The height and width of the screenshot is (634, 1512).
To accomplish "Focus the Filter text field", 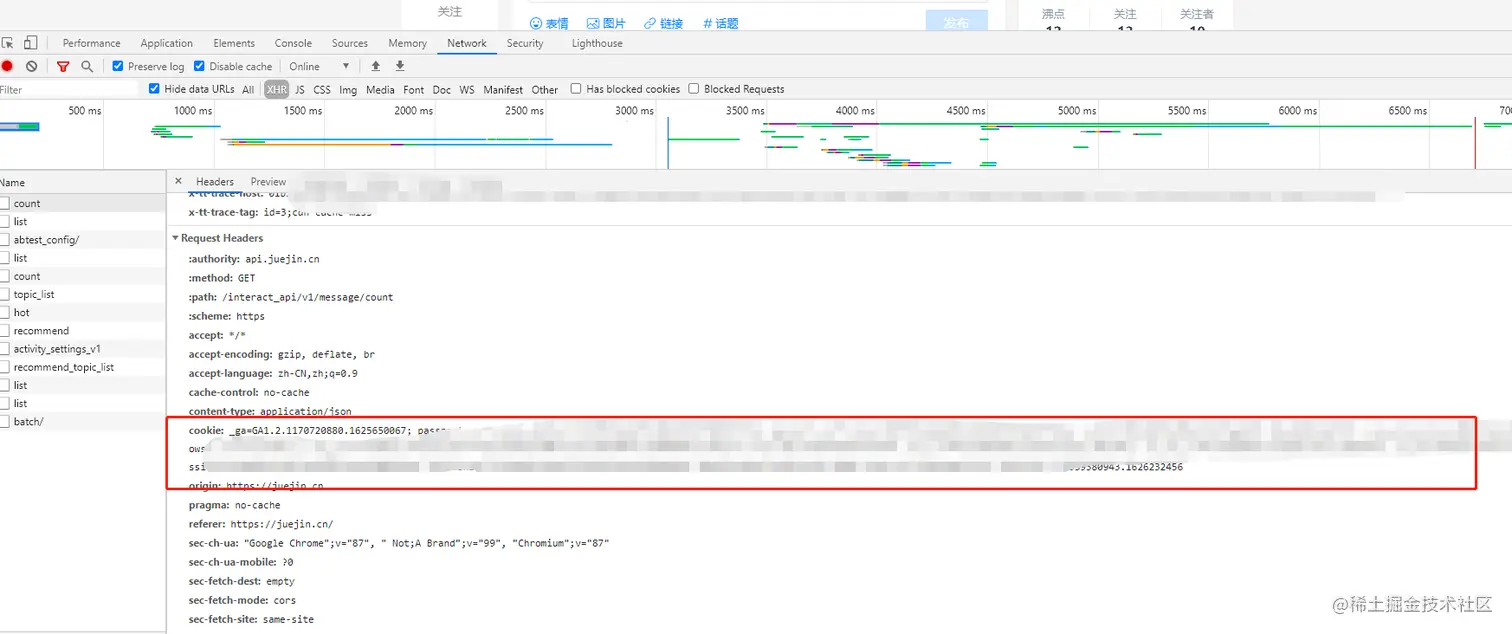I will 68,90.
